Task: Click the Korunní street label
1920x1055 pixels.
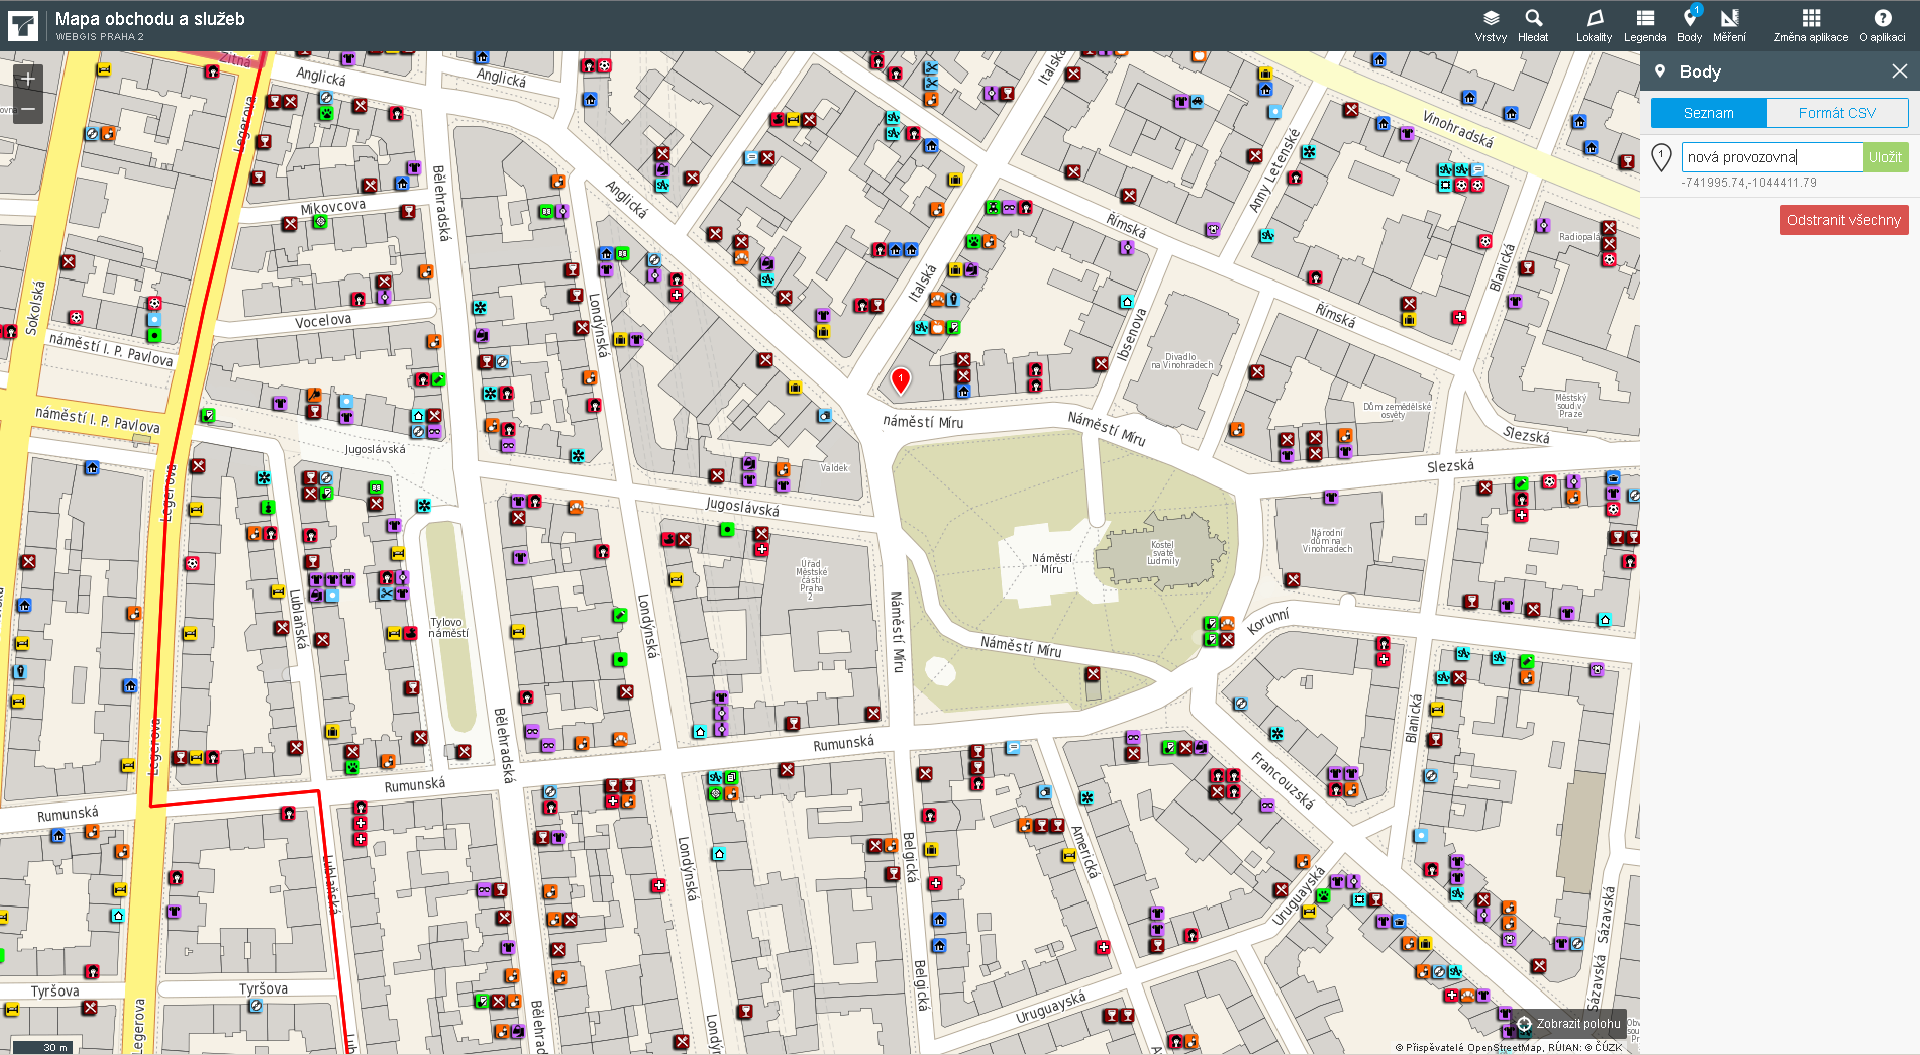Action: click(1268, 620)
